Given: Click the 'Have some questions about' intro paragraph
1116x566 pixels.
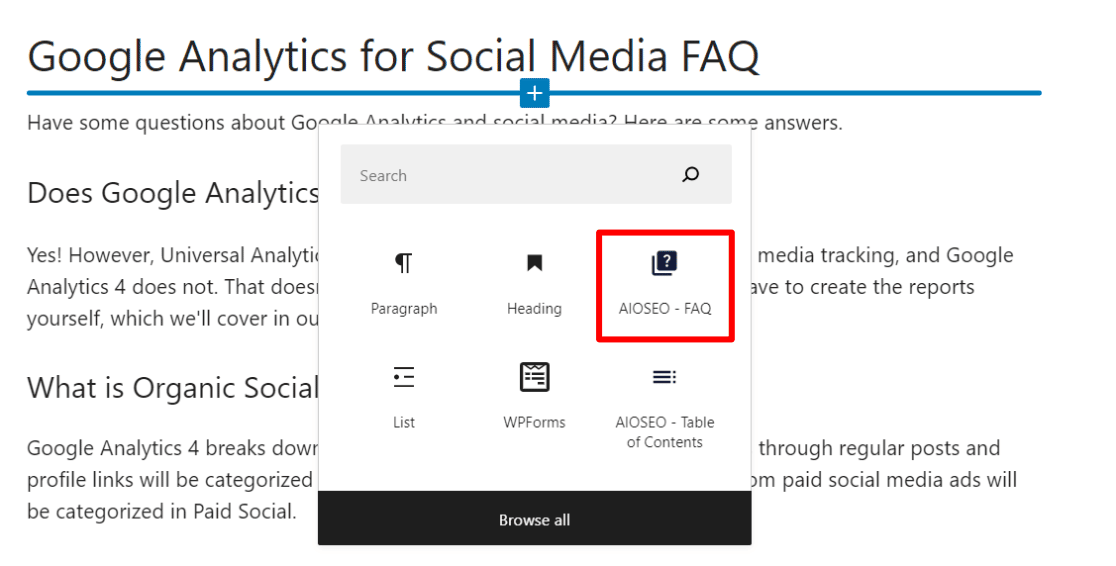Looking at the screenshot, I should (x=160, y=123).
